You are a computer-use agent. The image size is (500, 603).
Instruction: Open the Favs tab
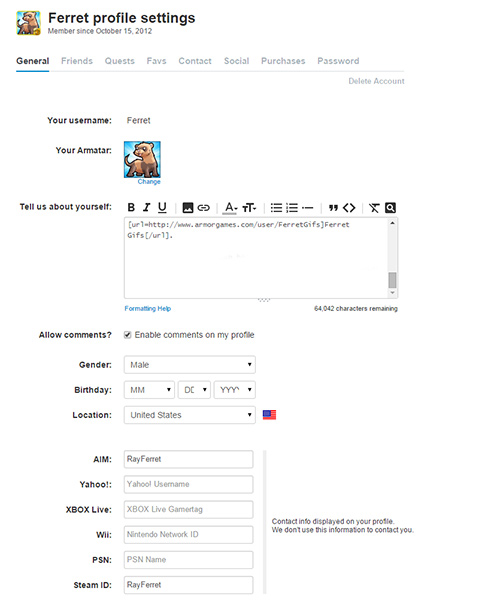click(x=157, y=61)
